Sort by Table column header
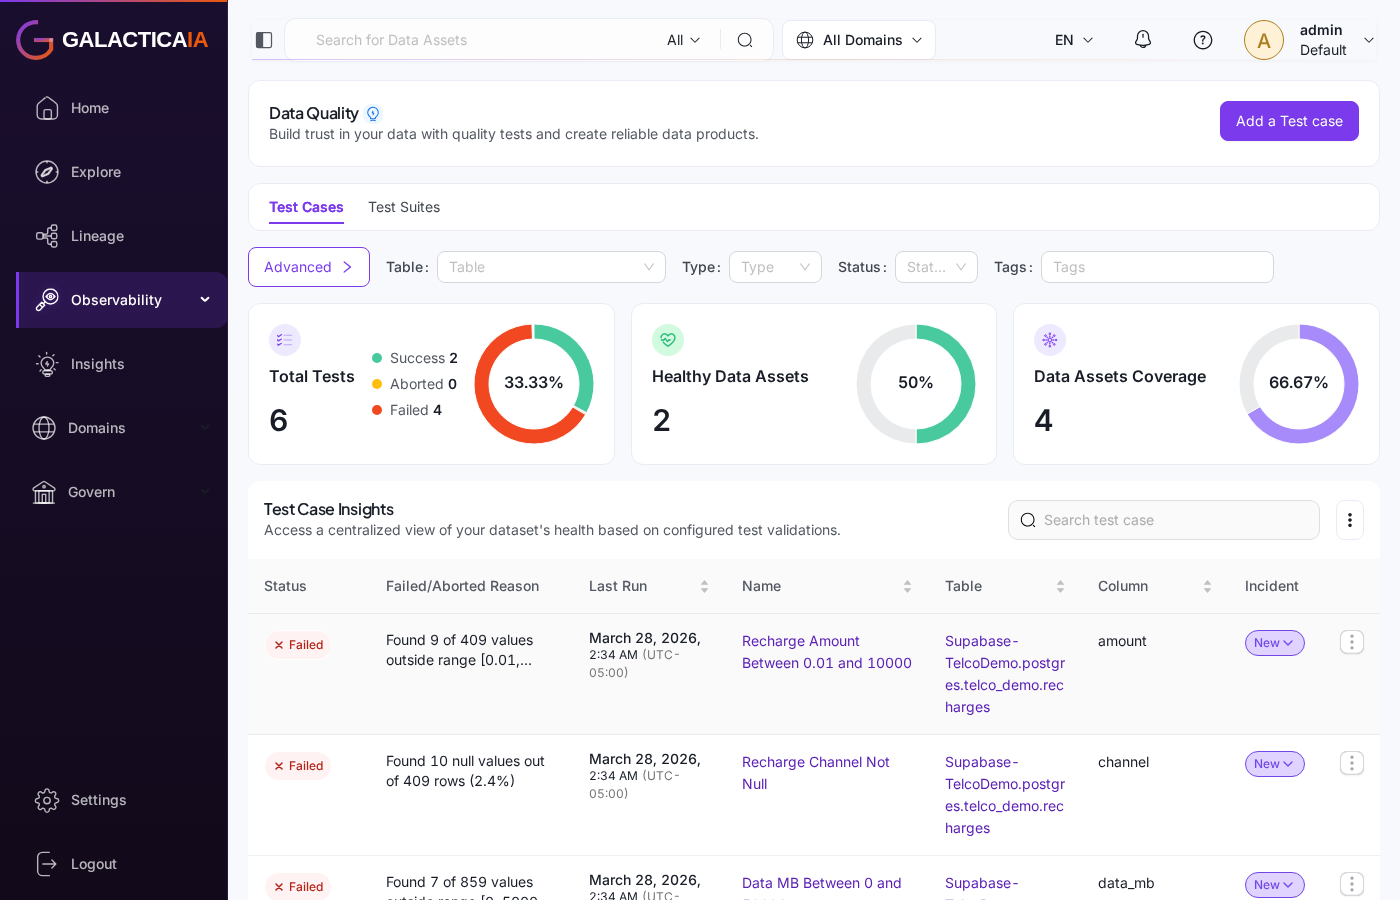Viewport: 1400px width, 900px height. tap(1060, 587)
